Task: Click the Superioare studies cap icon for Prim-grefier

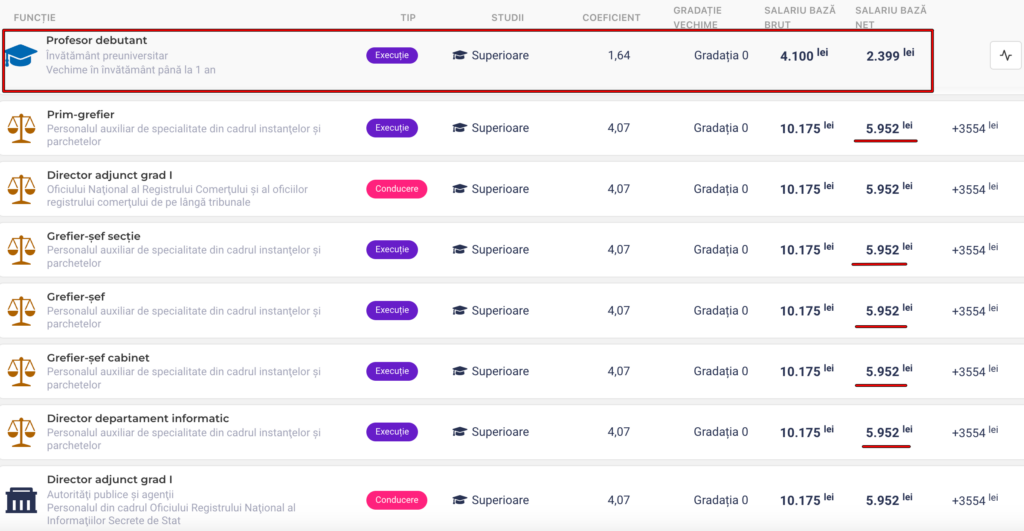Action: click(x=459, y=128)
